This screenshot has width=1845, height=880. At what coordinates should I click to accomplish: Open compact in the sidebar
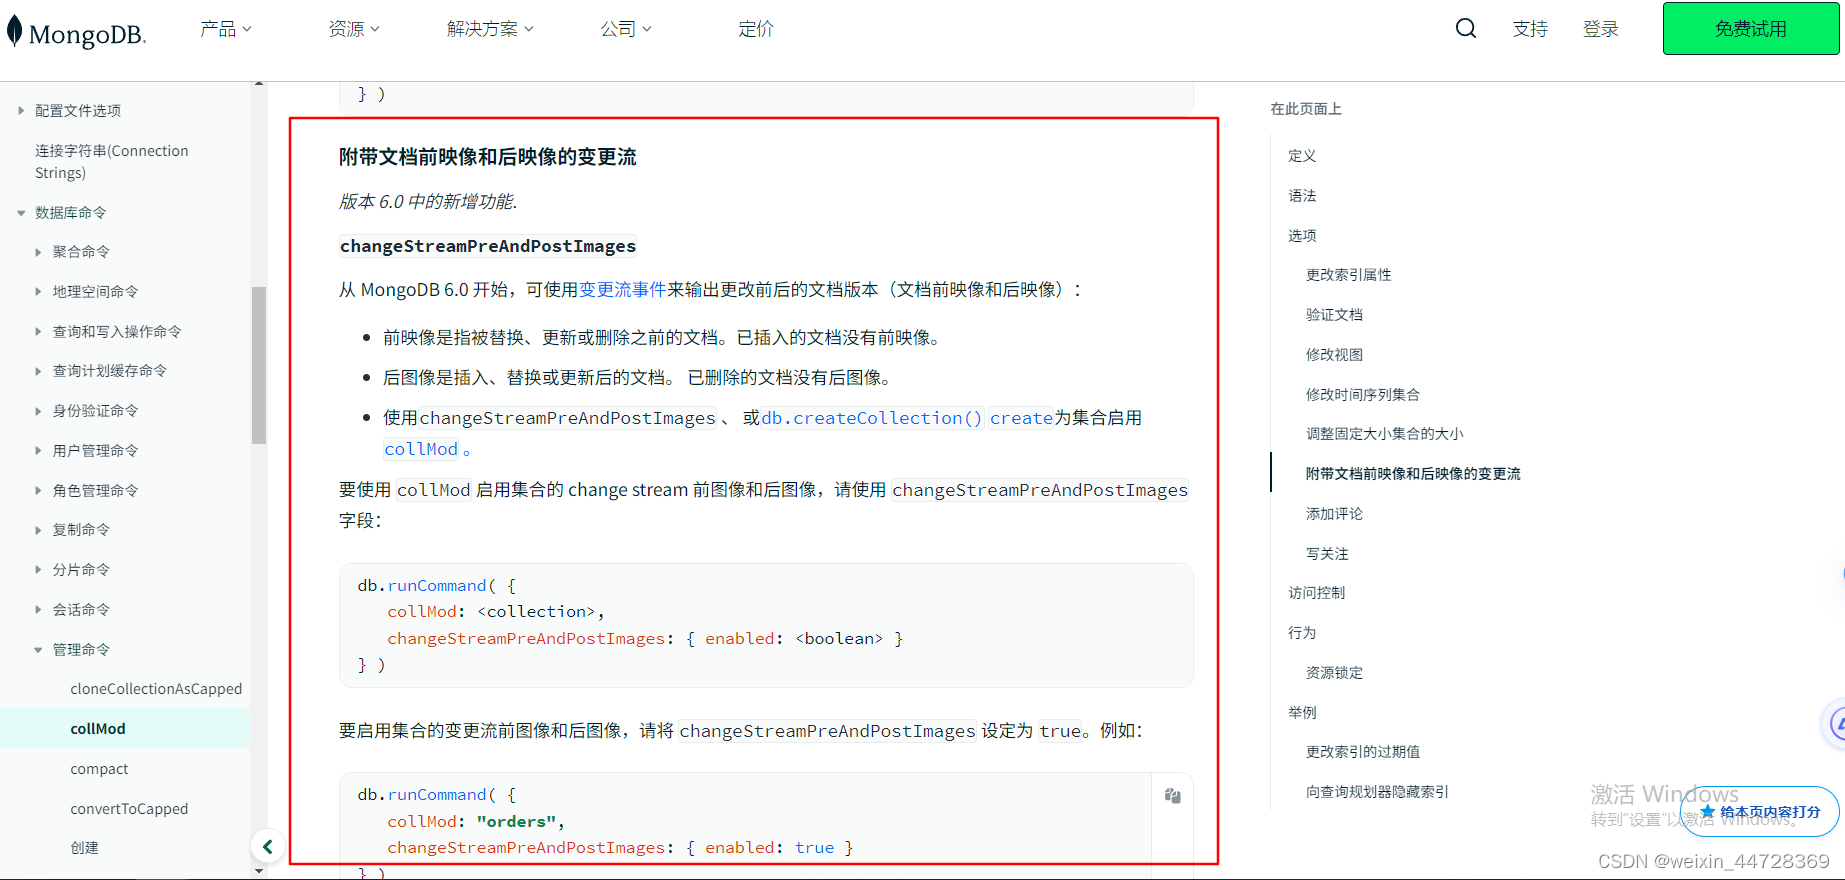click(99, 769)
